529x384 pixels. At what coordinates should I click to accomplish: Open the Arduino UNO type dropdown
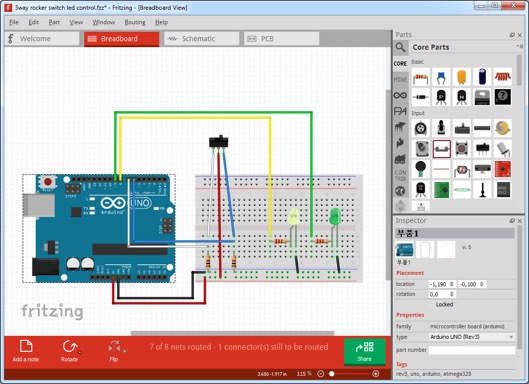point(472,337)
